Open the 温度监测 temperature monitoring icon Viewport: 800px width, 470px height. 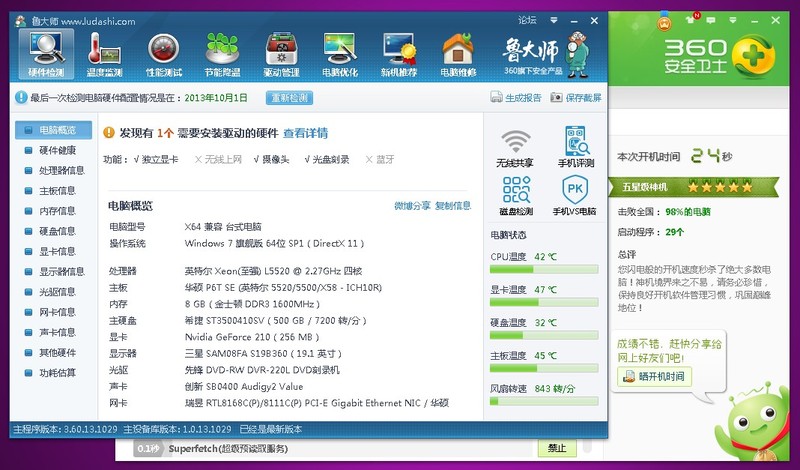click(104, 54)
